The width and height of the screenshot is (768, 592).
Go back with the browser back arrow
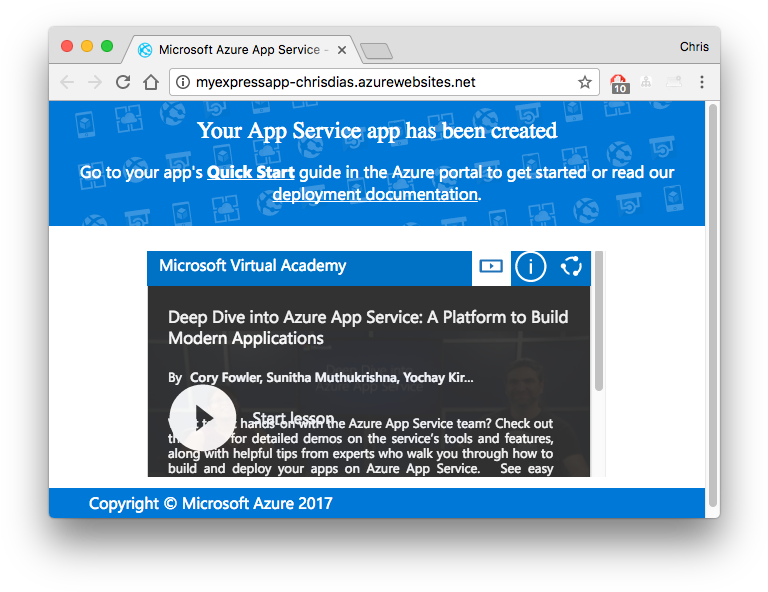(x=67, y=82)
